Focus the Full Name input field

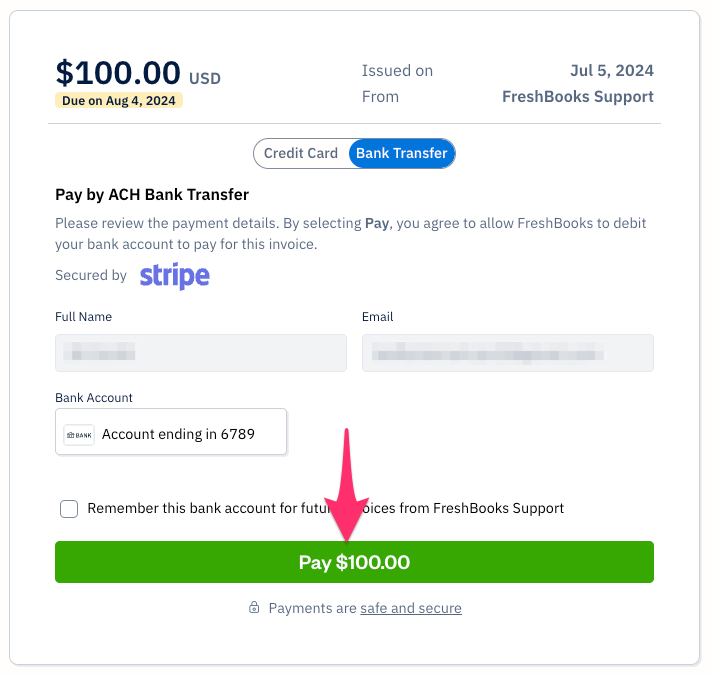(200, 353)
